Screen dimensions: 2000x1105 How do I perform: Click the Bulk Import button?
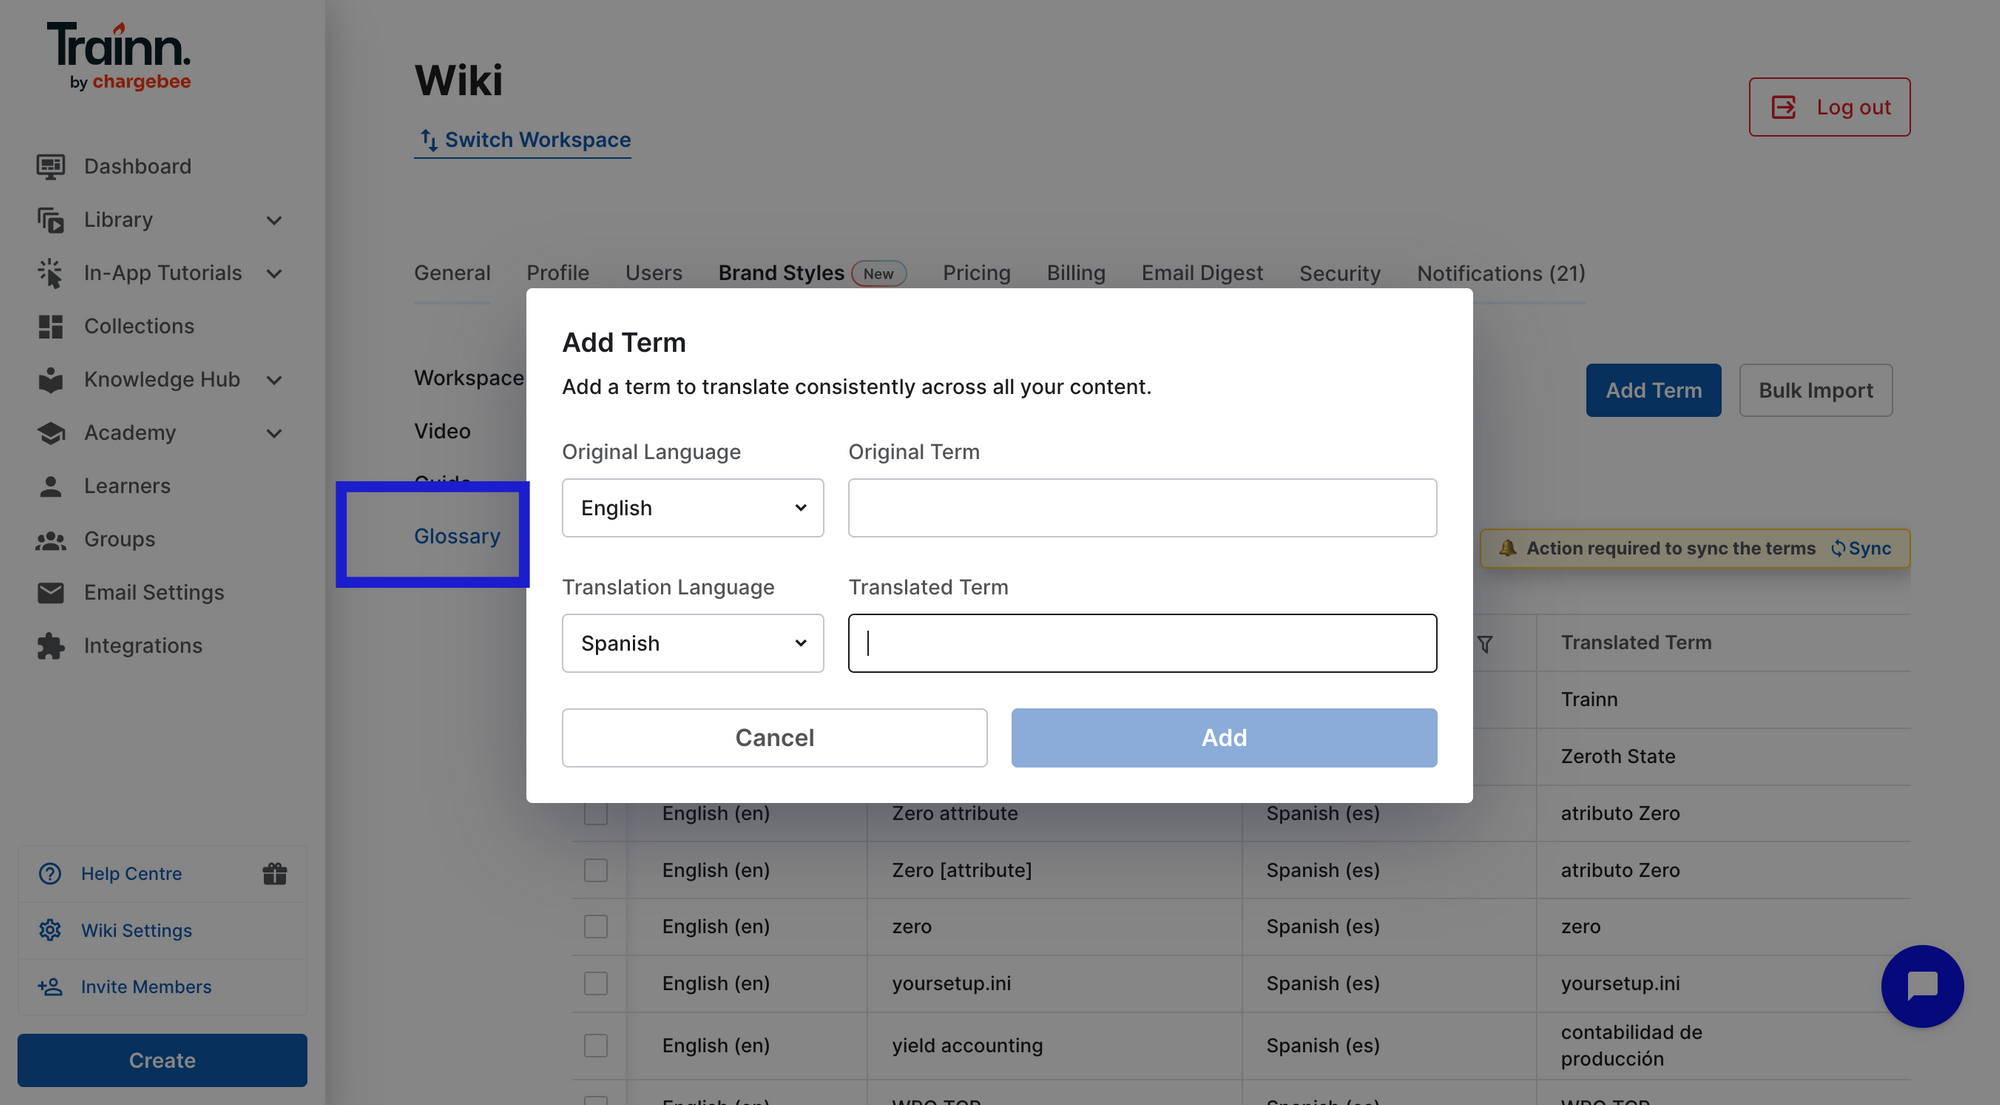pyautogui.click(x=1816, y=390)
